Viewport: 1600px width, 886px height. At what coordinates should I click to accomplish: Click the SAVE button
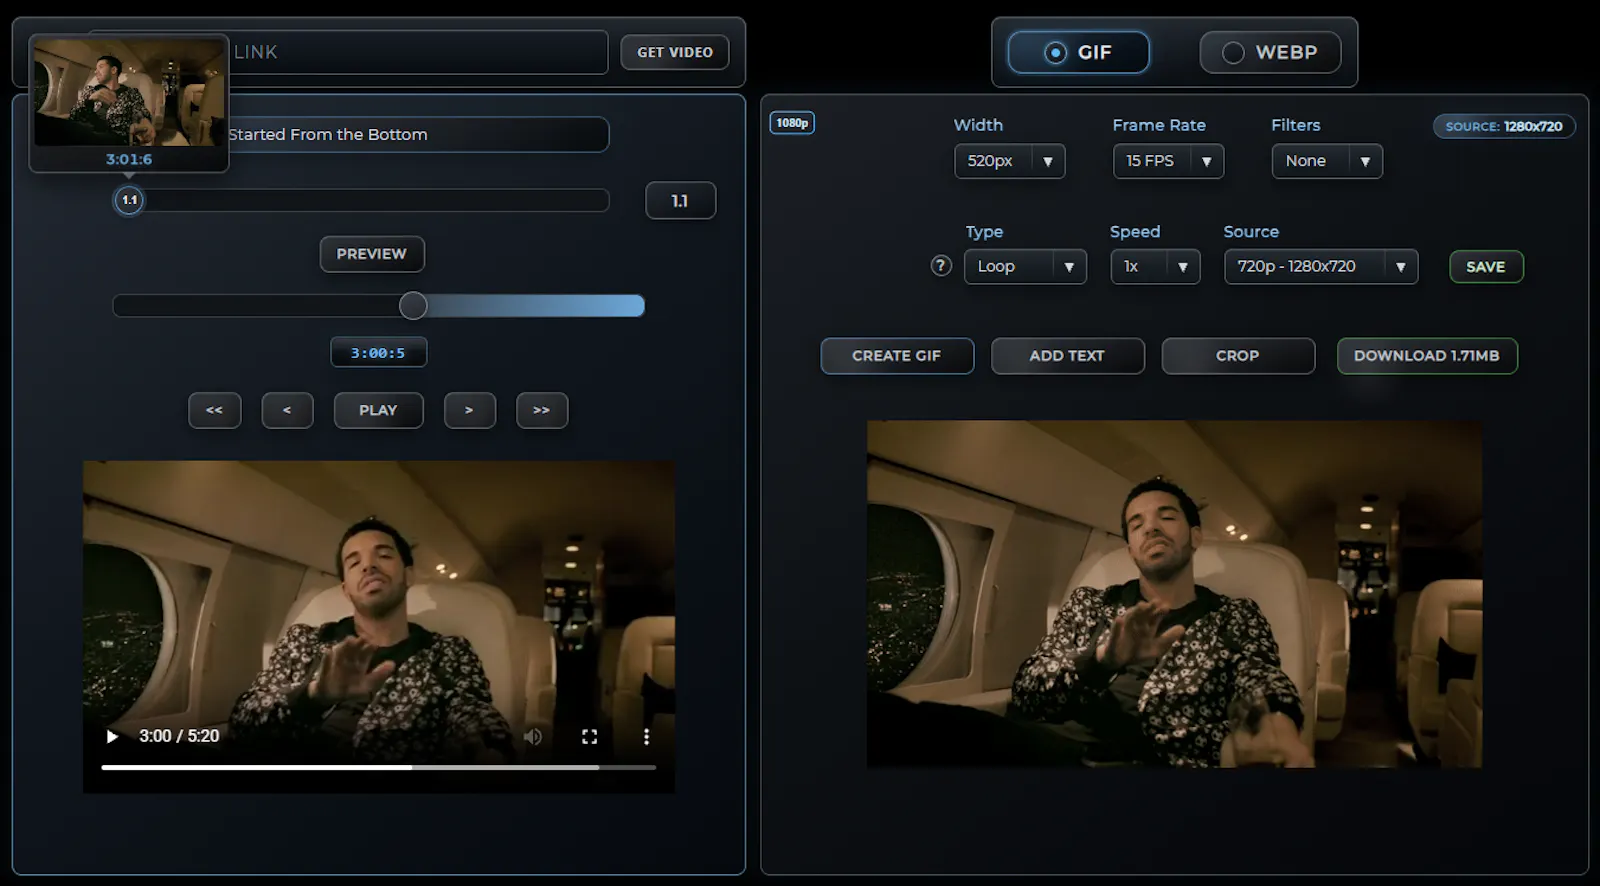coord(1486,267)
